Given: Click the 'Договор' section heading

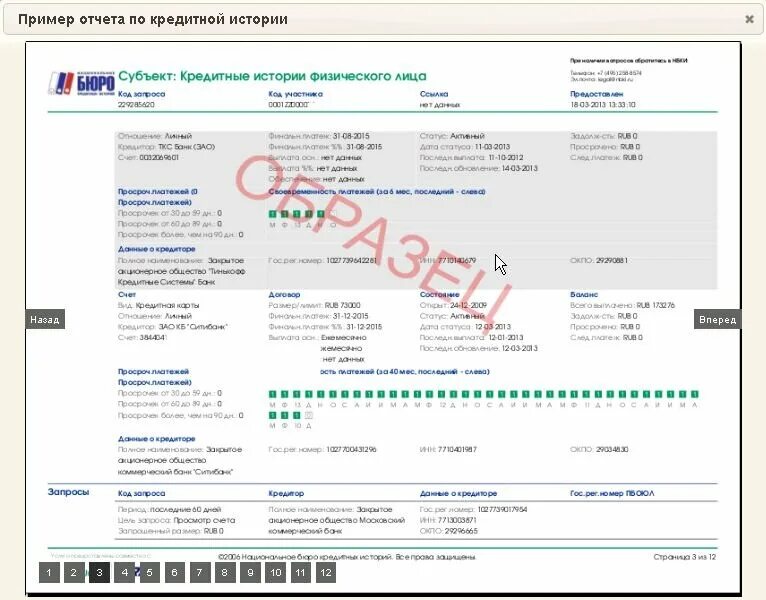Looking at the screenshot, I should [x=284, y=295].
